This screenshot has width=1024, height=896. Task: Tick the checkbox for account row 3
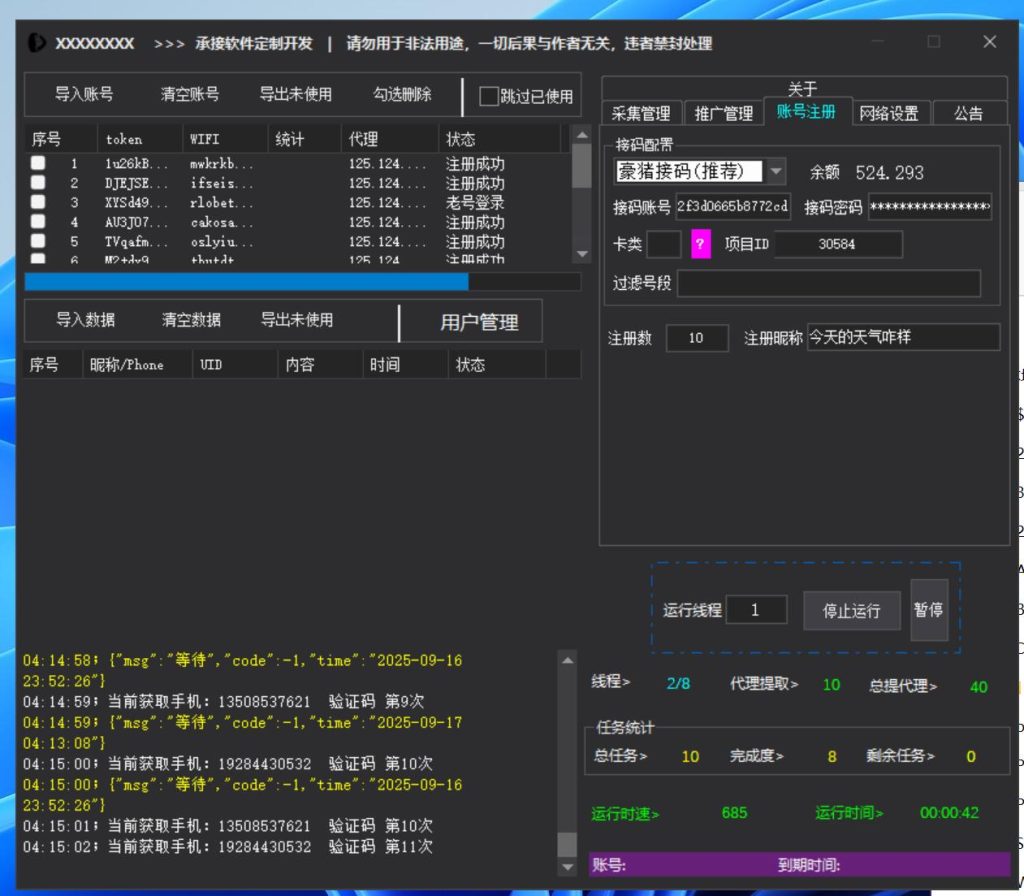click(x=38, y=202)
